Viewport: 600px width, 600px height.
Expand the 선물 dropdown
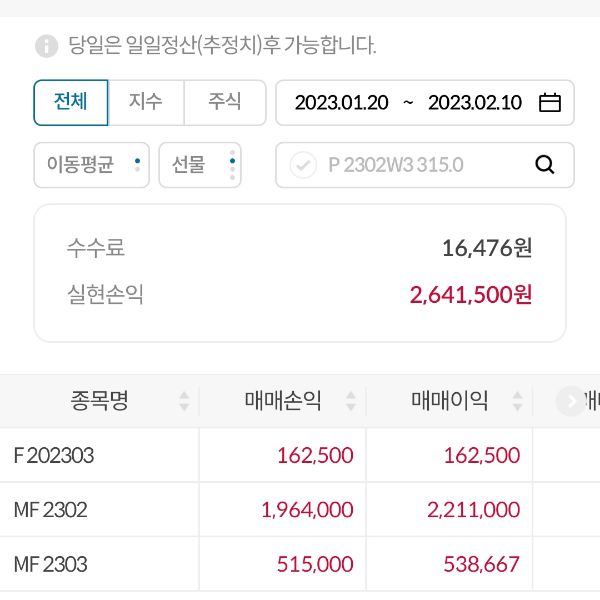click(200, 165)
